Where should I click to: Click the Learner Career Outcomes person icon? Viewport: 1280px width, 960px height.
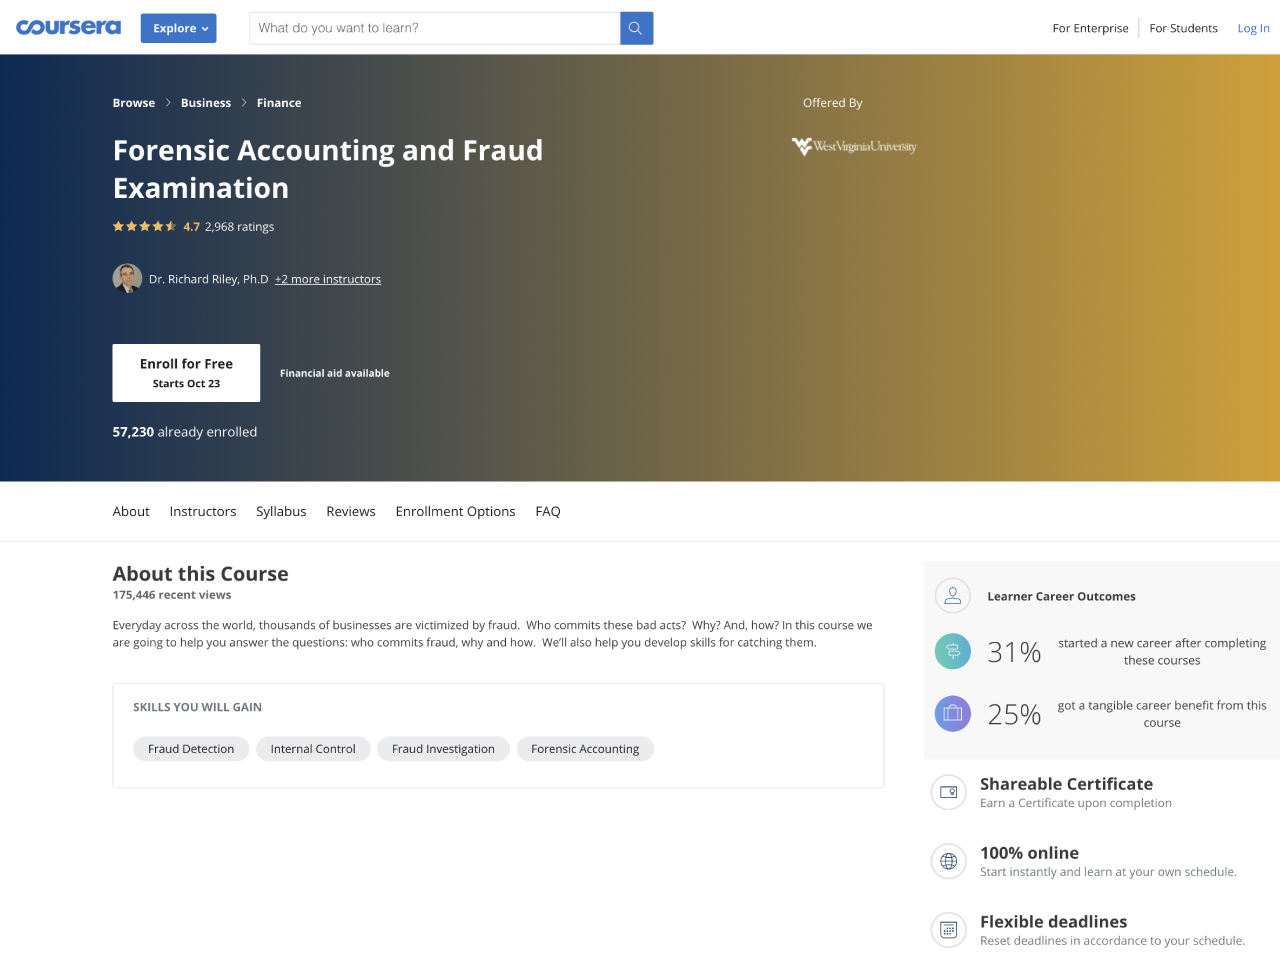(x=953, y=596)
